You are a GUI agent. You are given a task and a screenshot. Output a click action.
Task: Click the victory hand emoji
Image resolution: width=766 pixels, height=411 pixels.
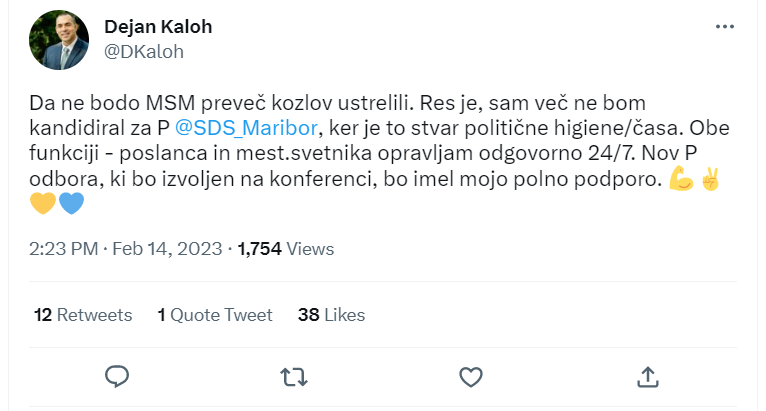[x=710, y=182]
